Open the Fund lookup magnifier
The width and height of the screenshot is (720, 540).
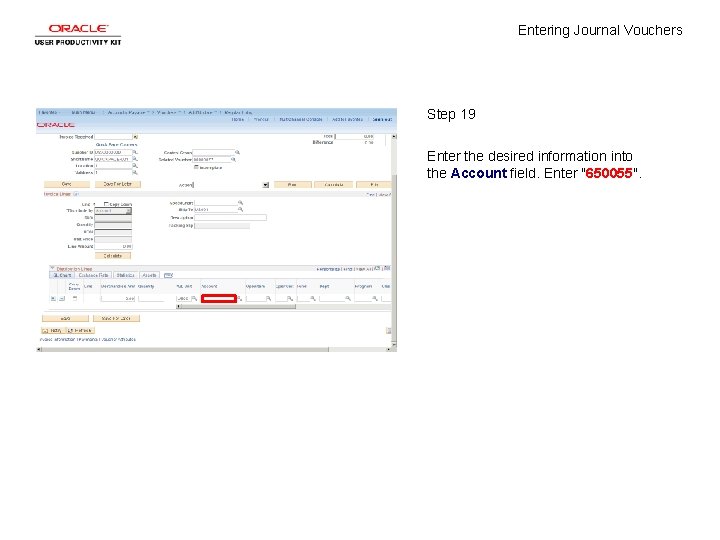pyautogui.click(x=313, y=298)
